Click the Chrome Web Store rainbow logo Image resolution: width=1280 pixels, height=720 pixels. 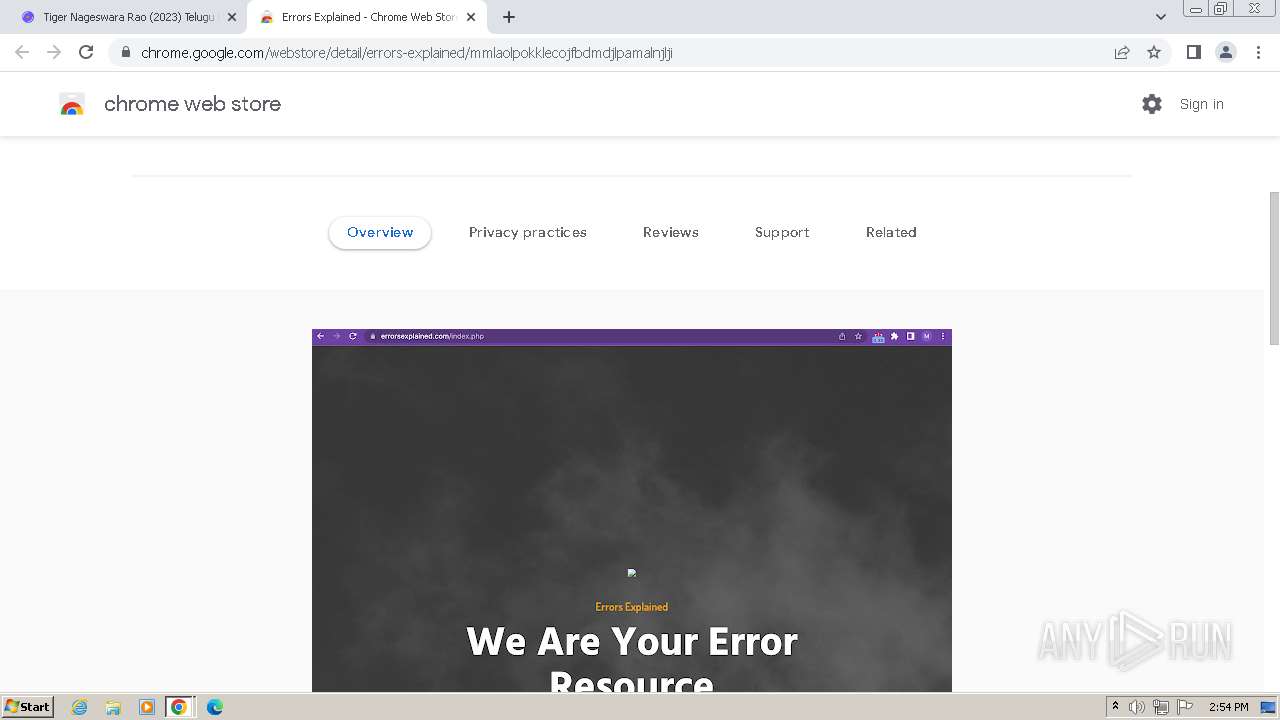pos(72,105)
